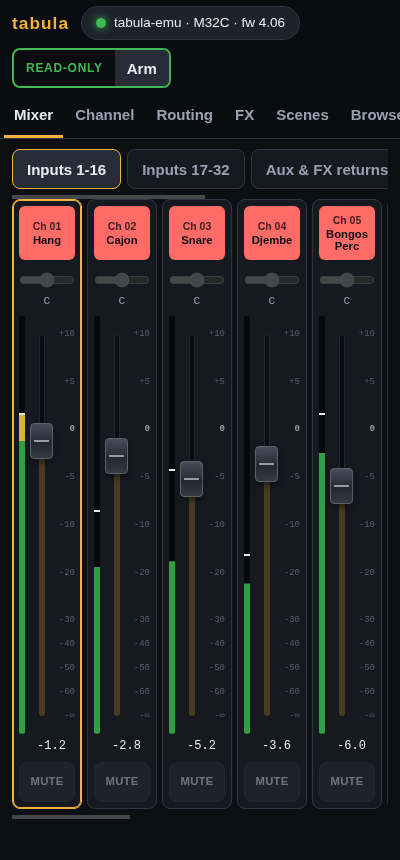Image resolution: width=400 pixels, height=860 pixels.
Task: Click the Ch 03 Snare pan slider
Action: (x=197, y=280)
